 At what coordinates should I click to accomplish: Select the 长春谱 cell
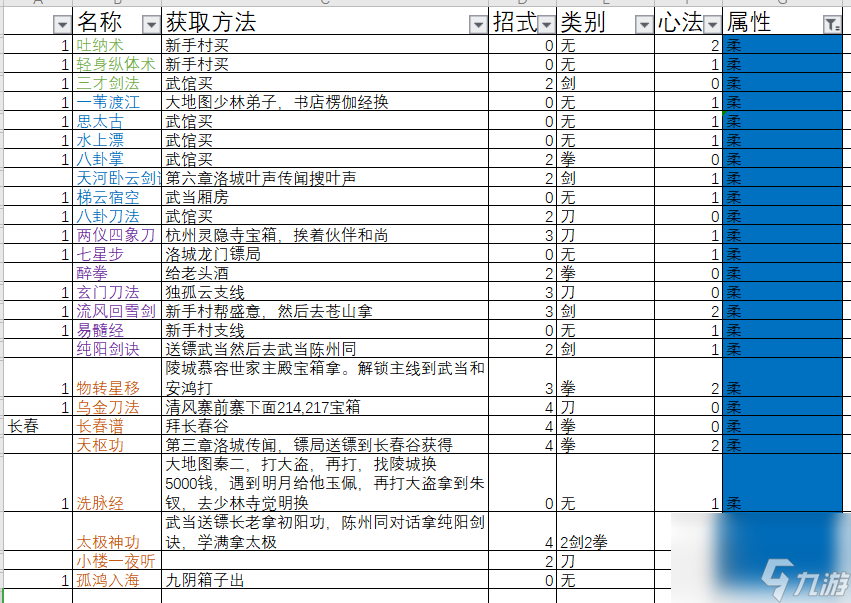point(117,426)
